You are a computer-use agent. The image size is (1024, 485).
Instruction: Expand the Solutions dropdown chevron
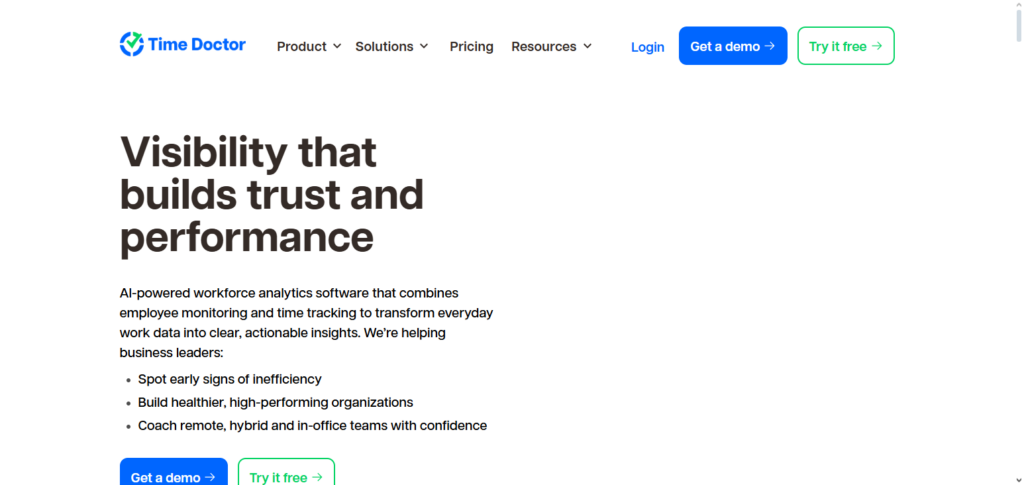click(x=424, y=46)
